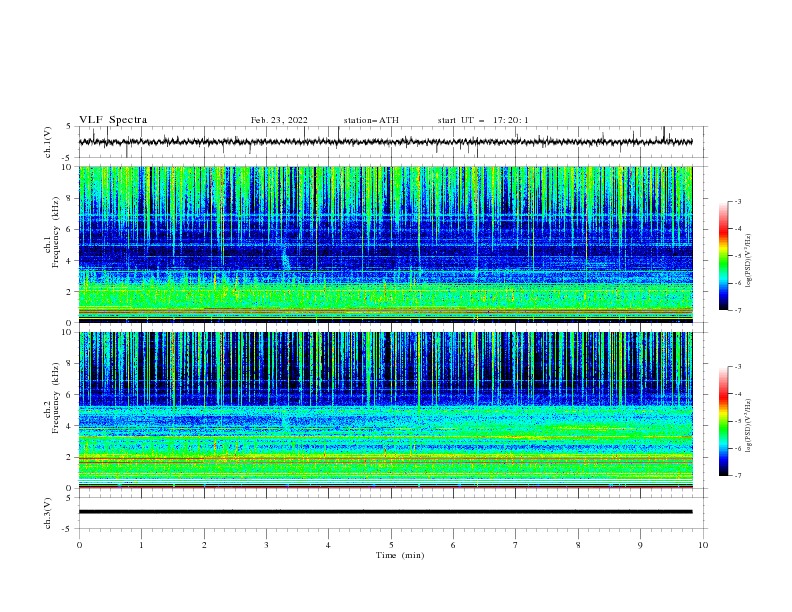
Task: Click the "-7" tick on ch.1 colorbar
Action: pyautogui.click(x=738, y=310)
